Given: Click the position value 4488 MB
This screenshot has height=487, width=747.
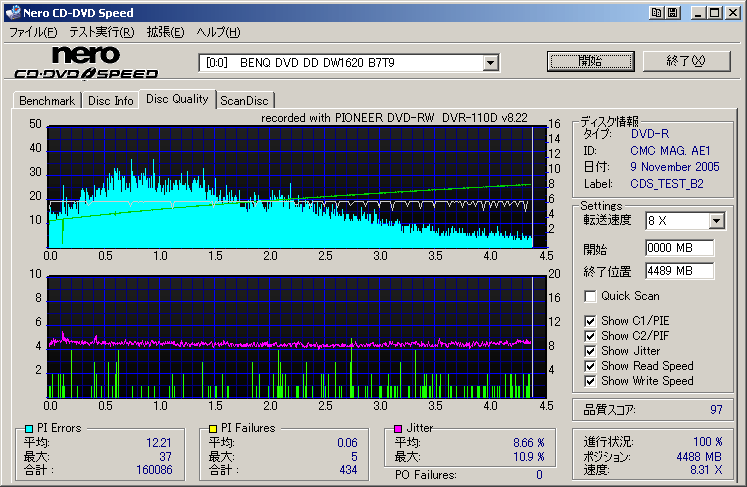Looking at the screenshot, I should pyautogui.click(x=699, y=457).
